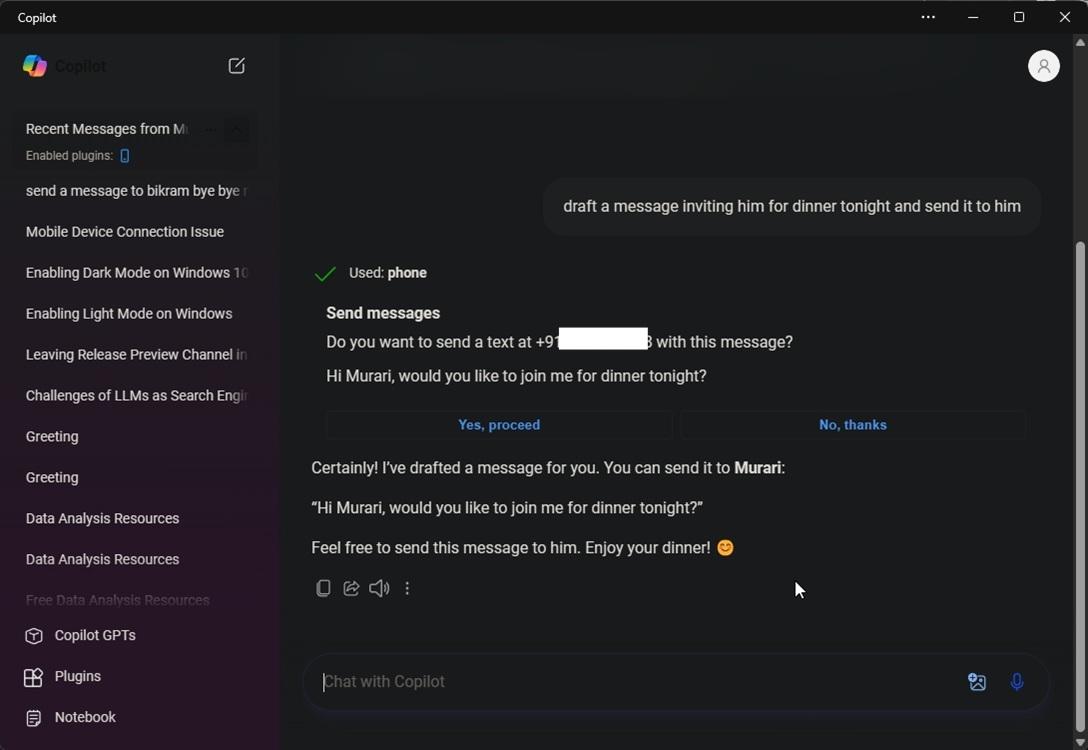Share the Copilot response

[x=351, y=588]
